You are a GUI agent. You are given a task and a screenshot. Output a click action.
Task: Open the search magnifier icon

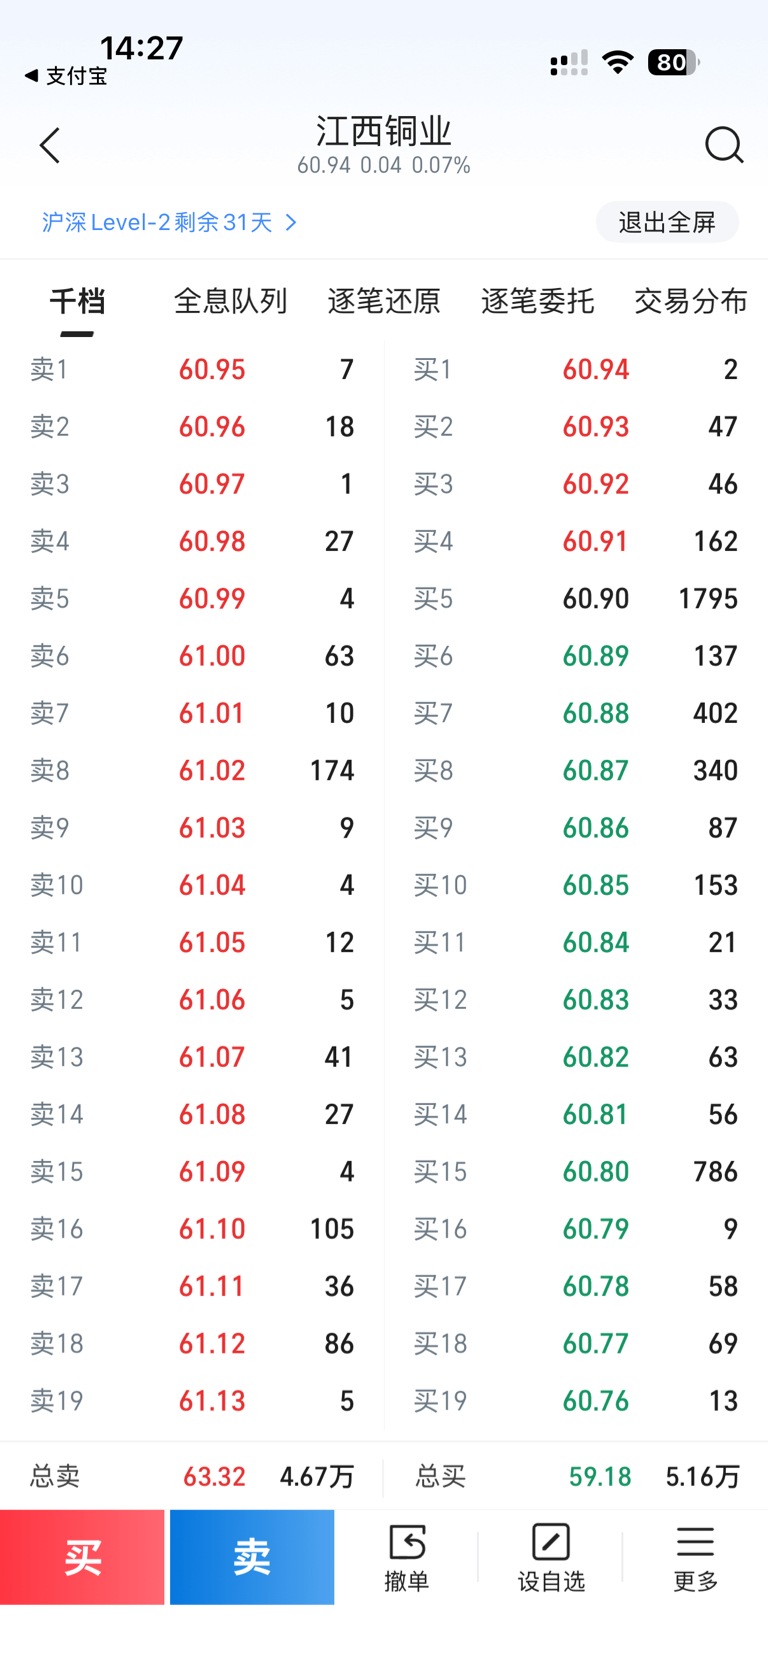click(x=723, y=145)
